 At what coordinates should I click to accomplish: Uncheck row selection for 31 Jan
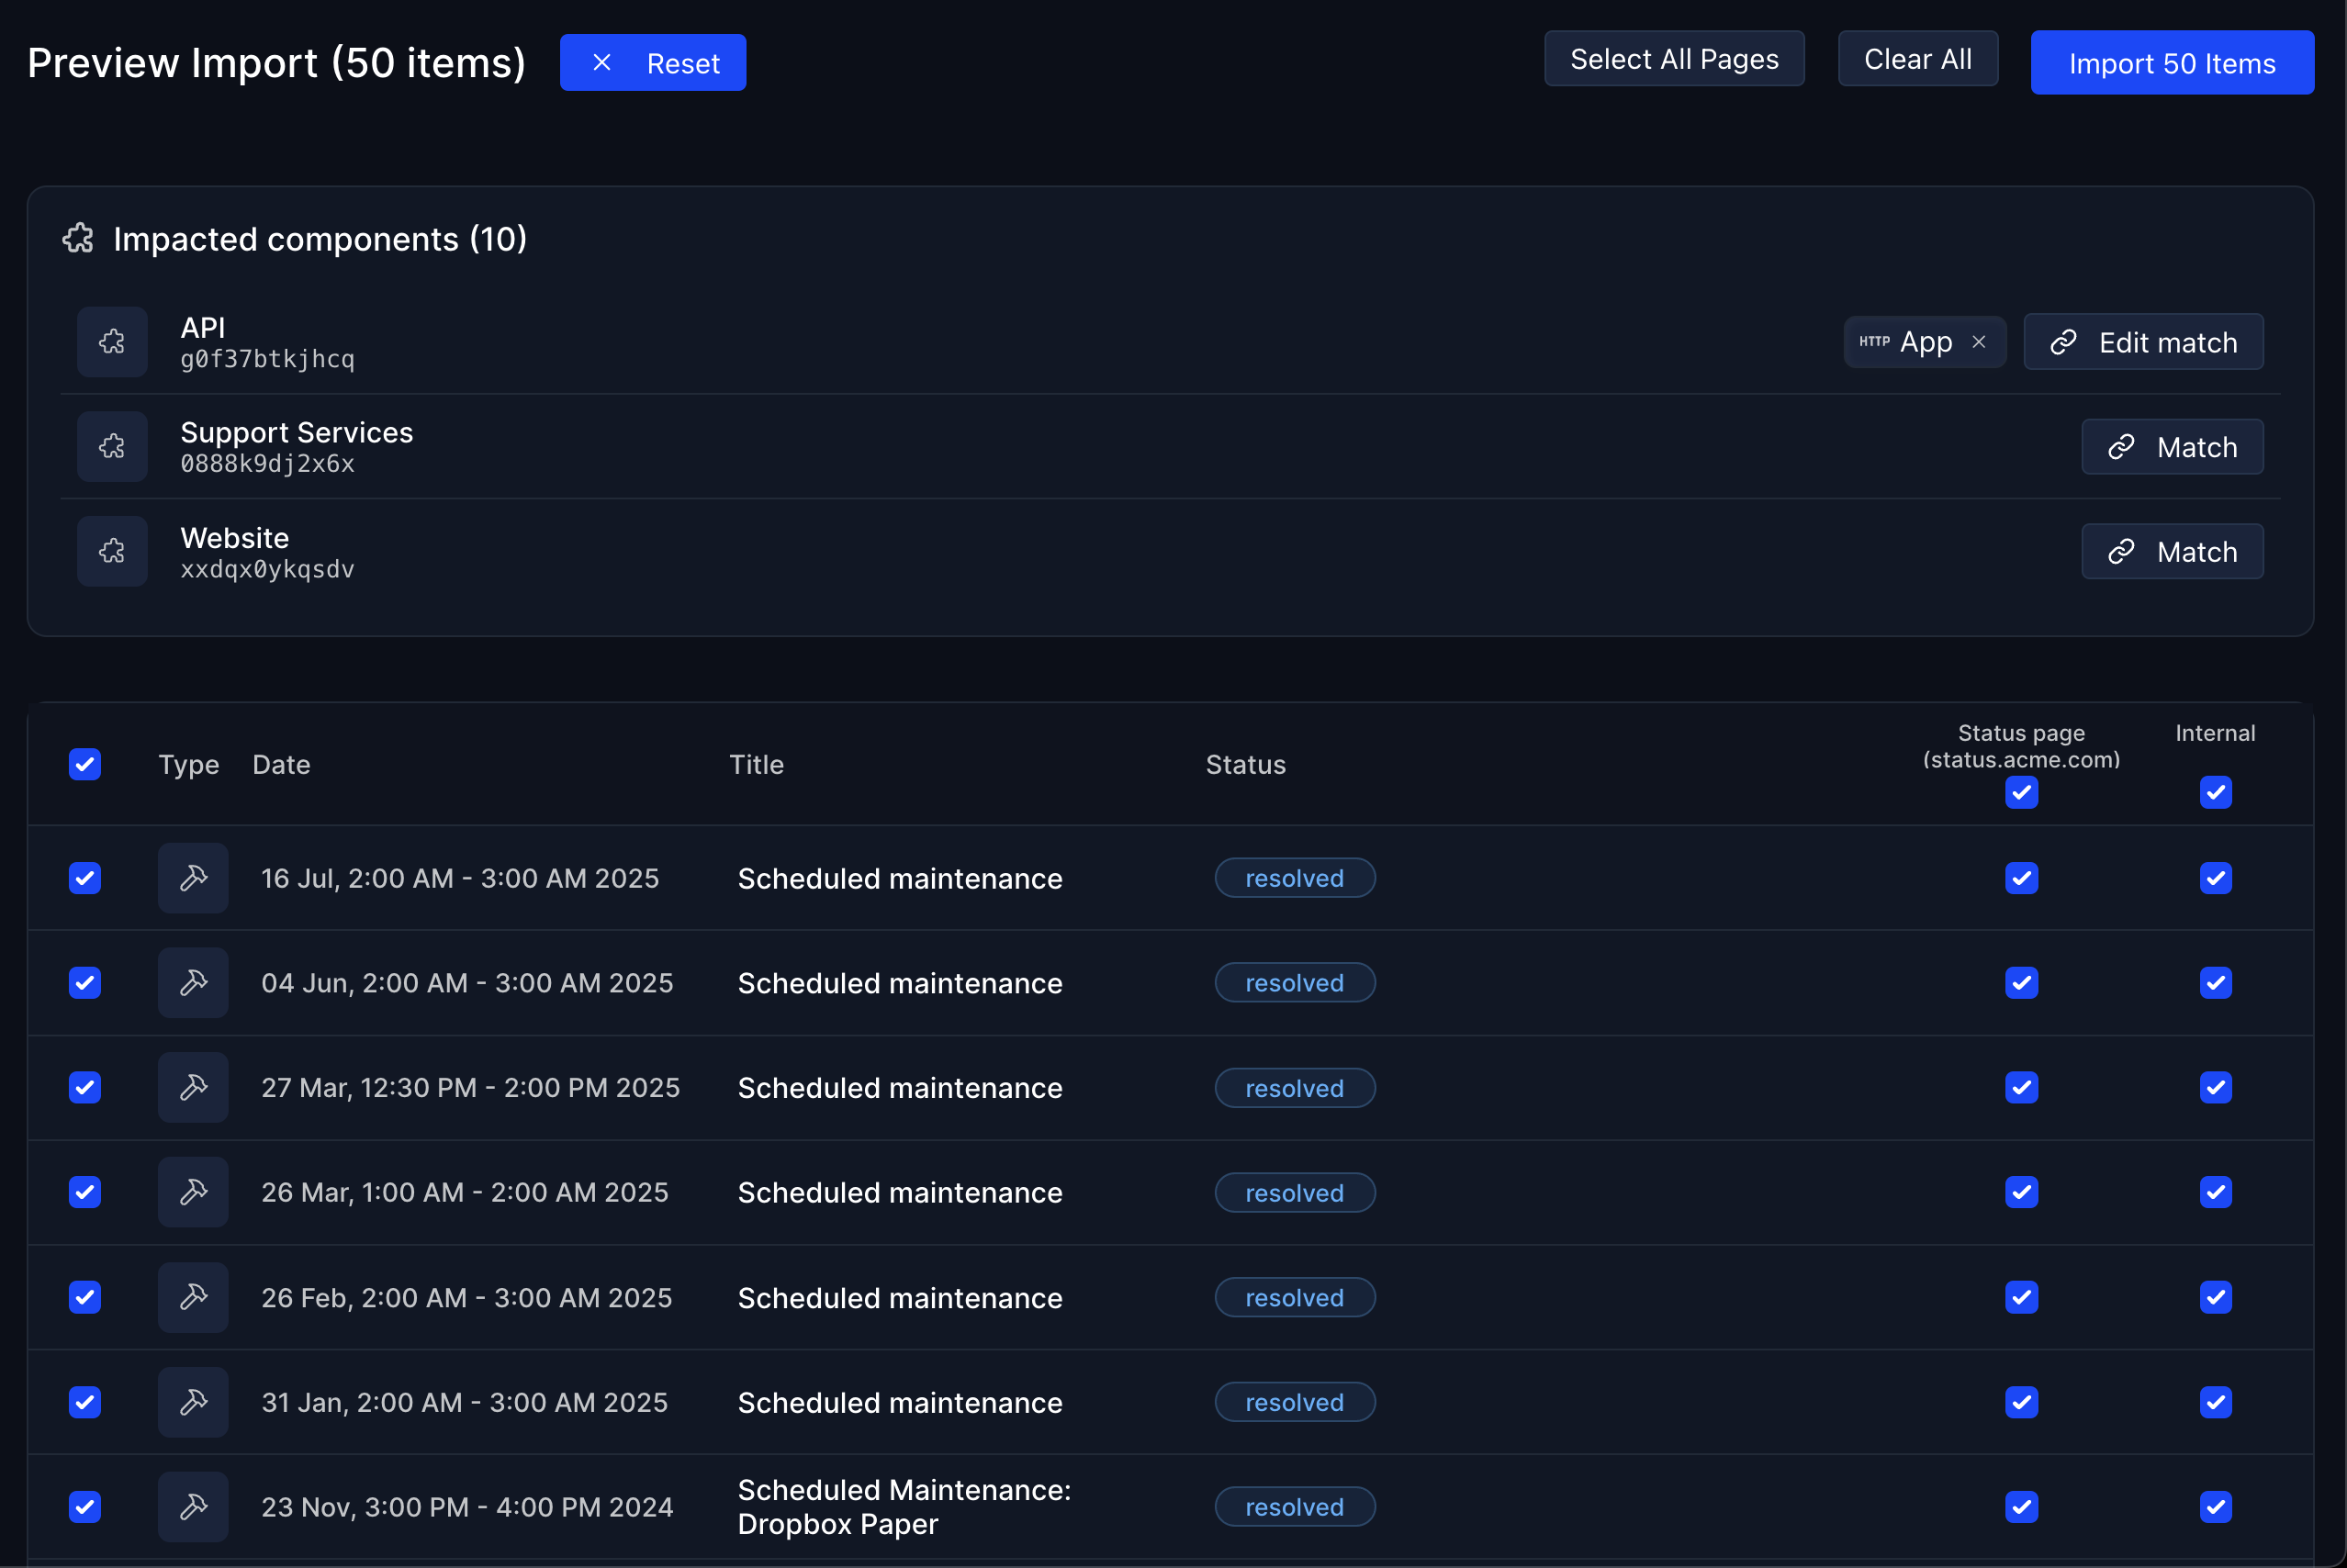pos(85,1402)
